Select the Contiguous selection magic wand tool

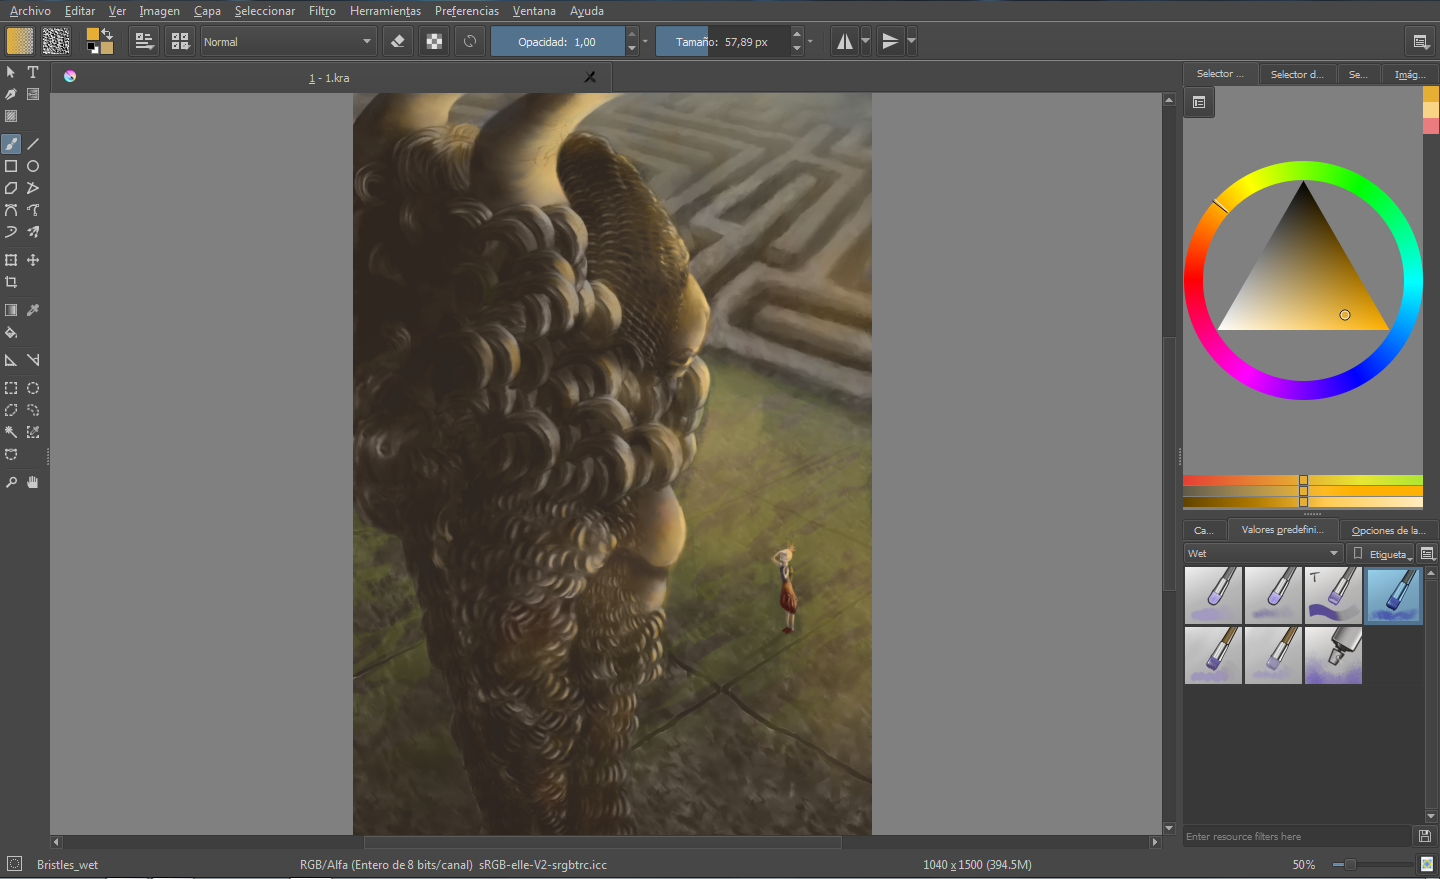click(x=11, y=432)
